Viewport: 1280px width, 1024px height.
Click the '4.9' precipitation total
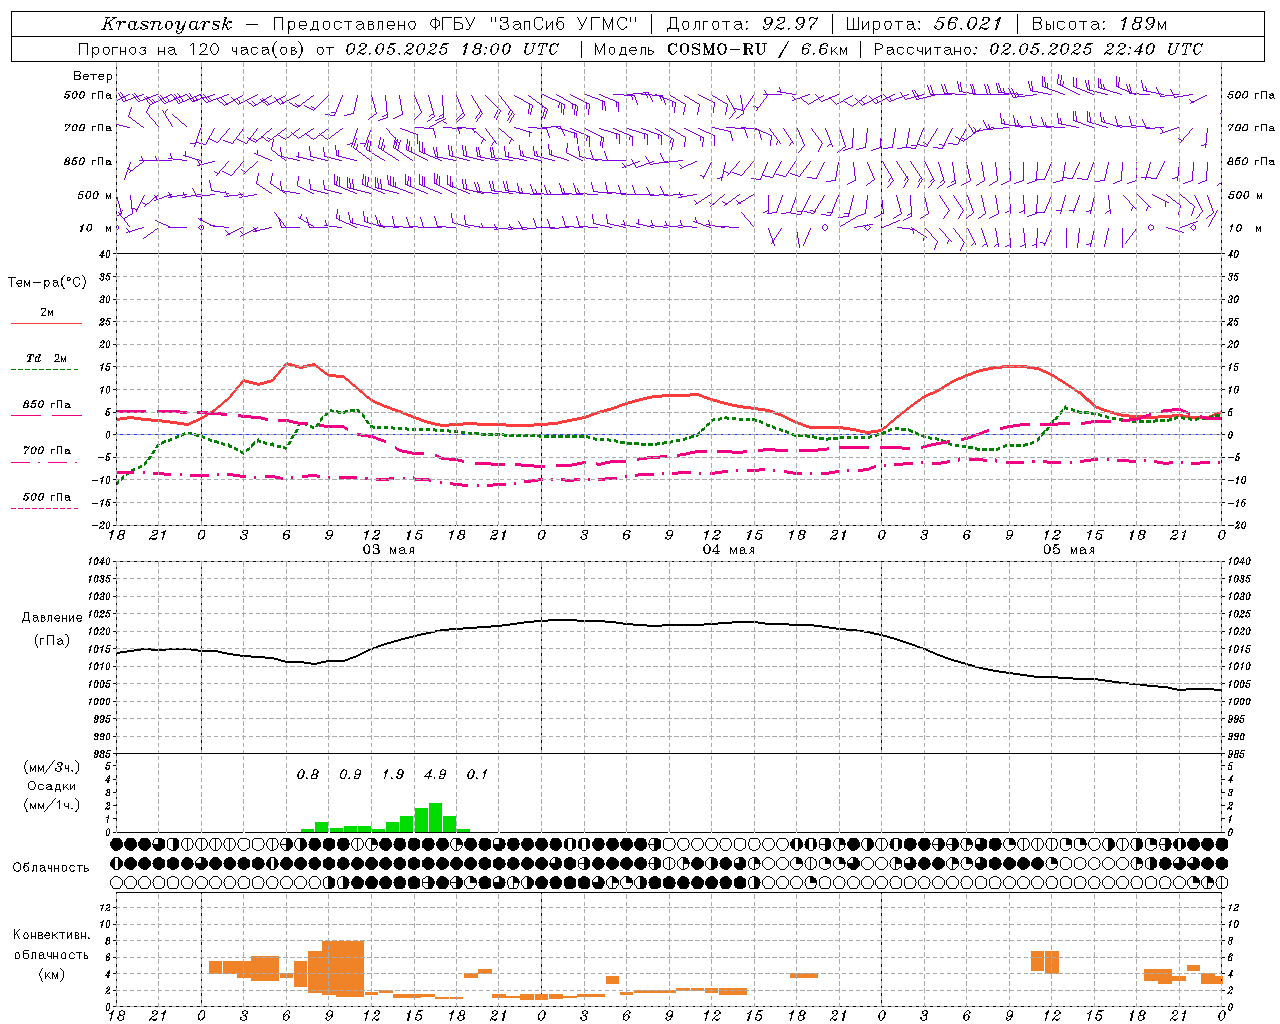coord(435,775)
